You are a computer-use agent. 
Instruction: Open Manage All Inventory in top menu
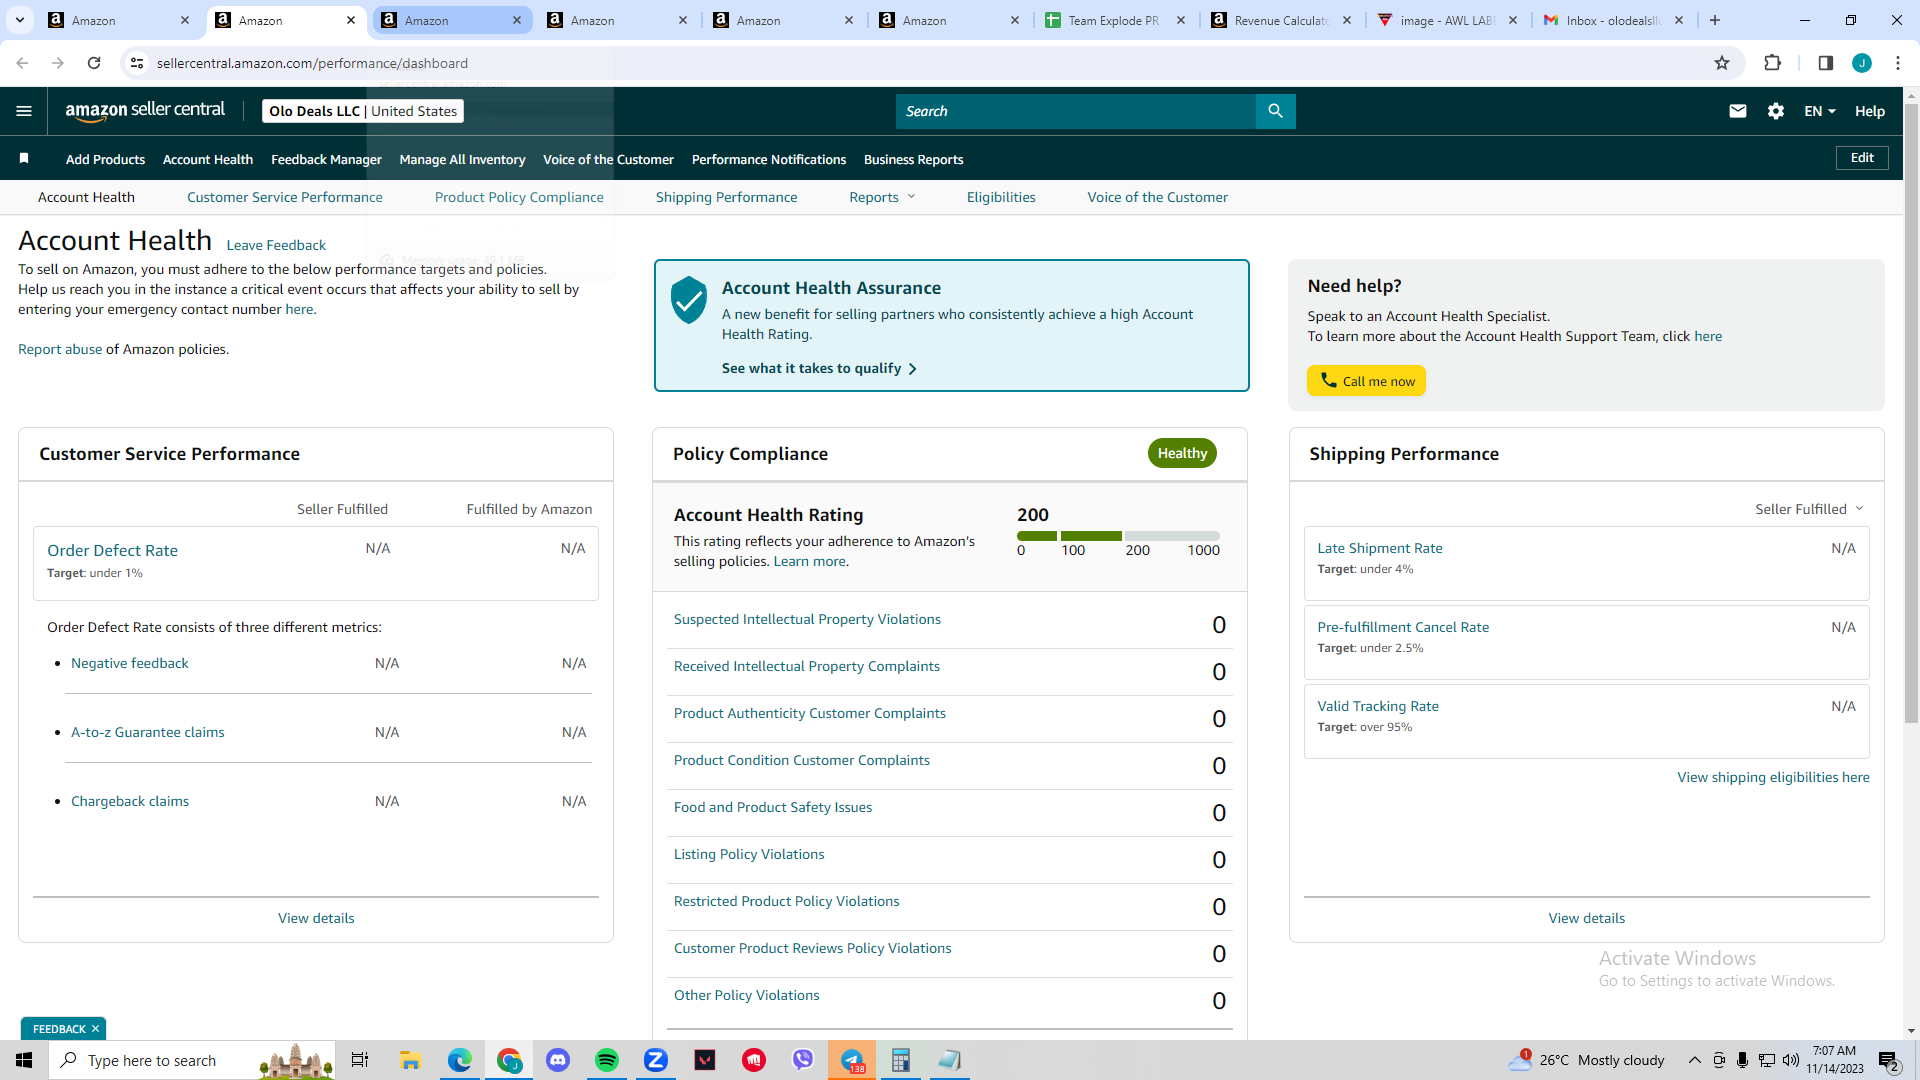click(462, 159)
